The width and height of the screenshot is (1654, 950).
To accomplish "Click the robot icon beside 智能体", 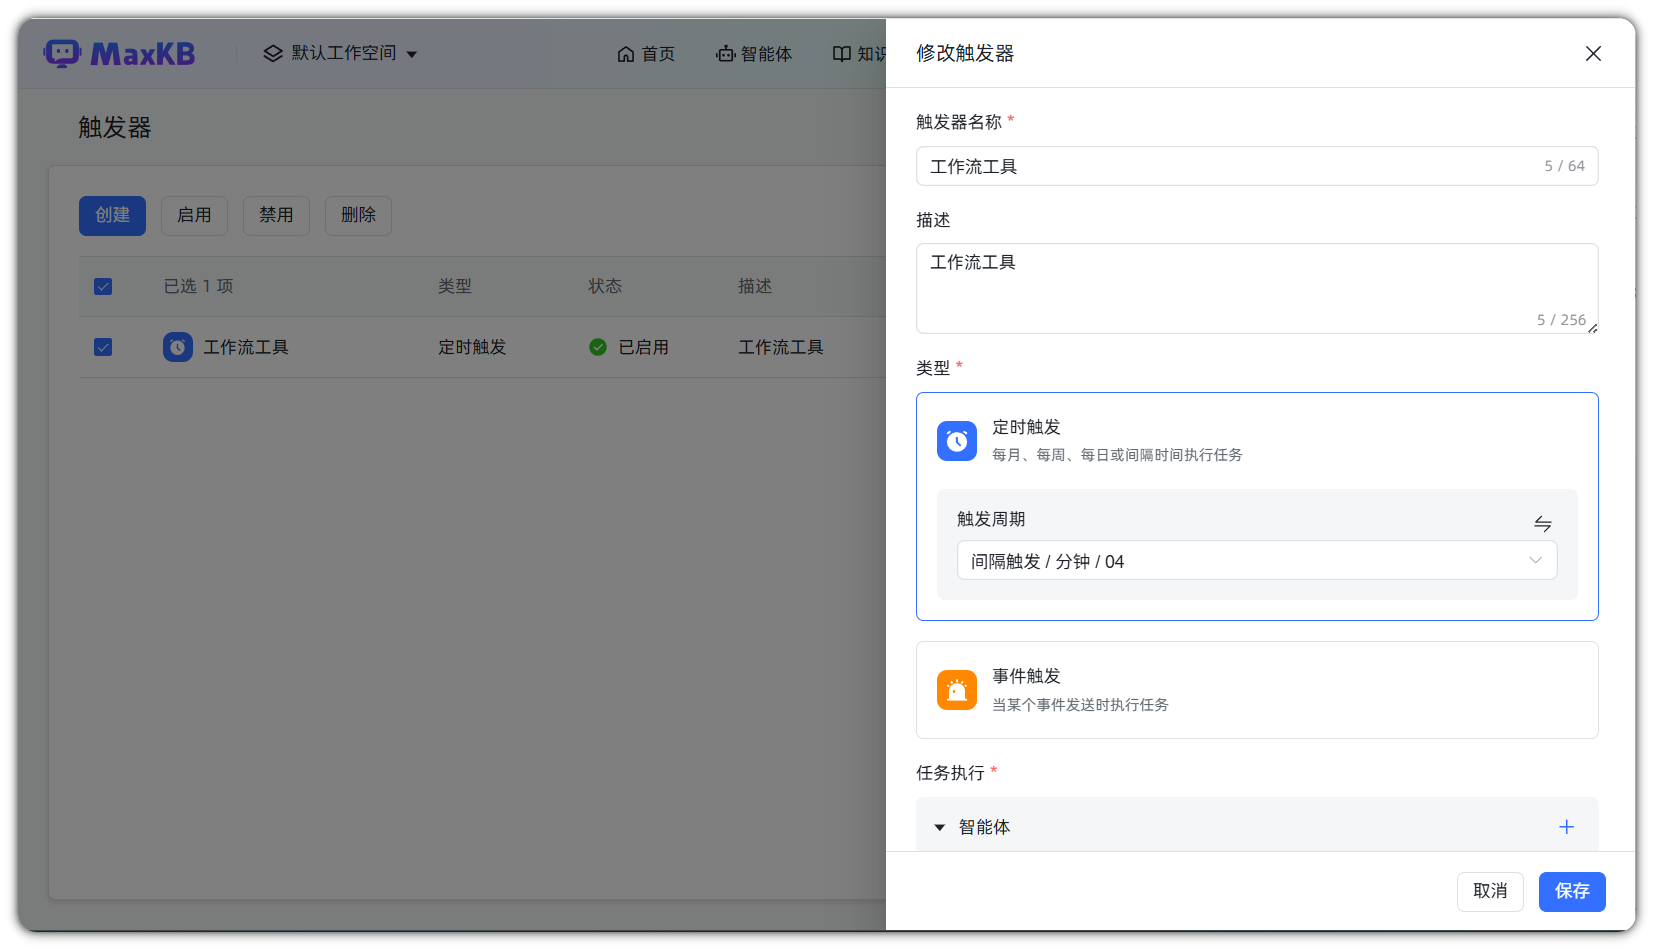I will coord(725,54).
